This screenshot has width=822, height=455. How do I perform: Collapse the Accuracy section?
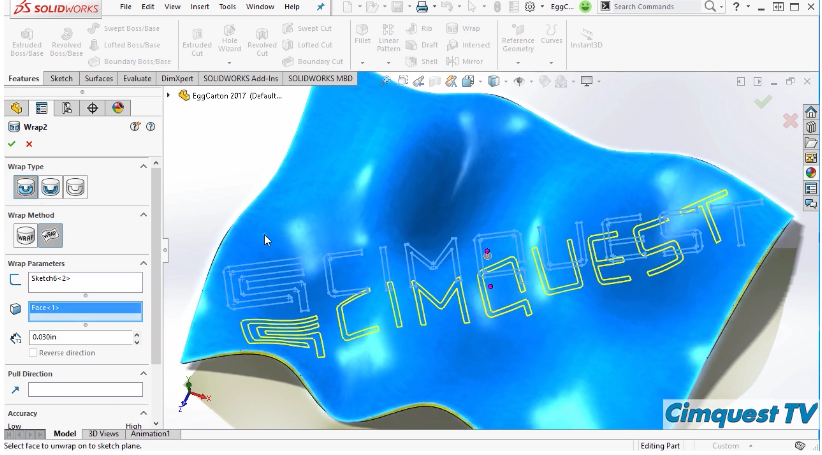(x=143, y=414)
